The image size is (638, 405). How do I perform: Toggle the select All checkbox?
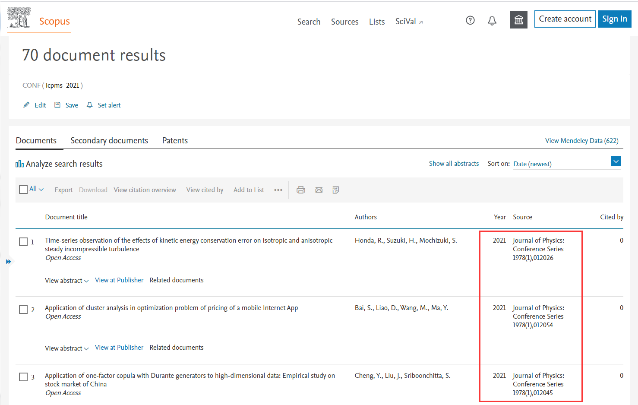click(24, 189)
